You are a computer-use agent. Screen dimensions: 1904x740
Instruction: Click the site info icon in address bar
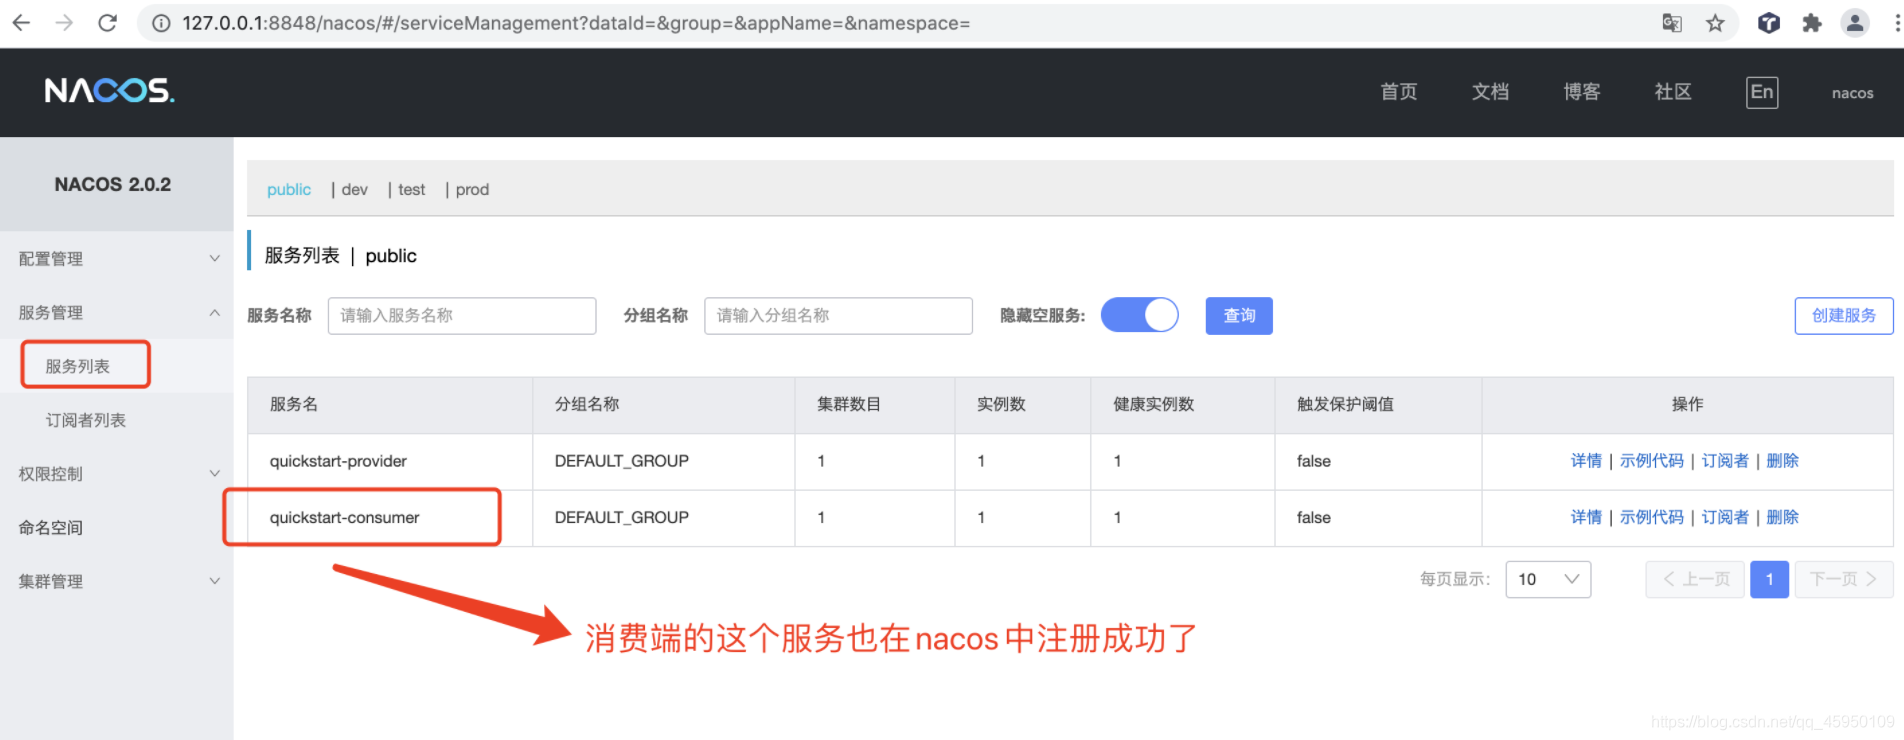(x=161, y=23)
